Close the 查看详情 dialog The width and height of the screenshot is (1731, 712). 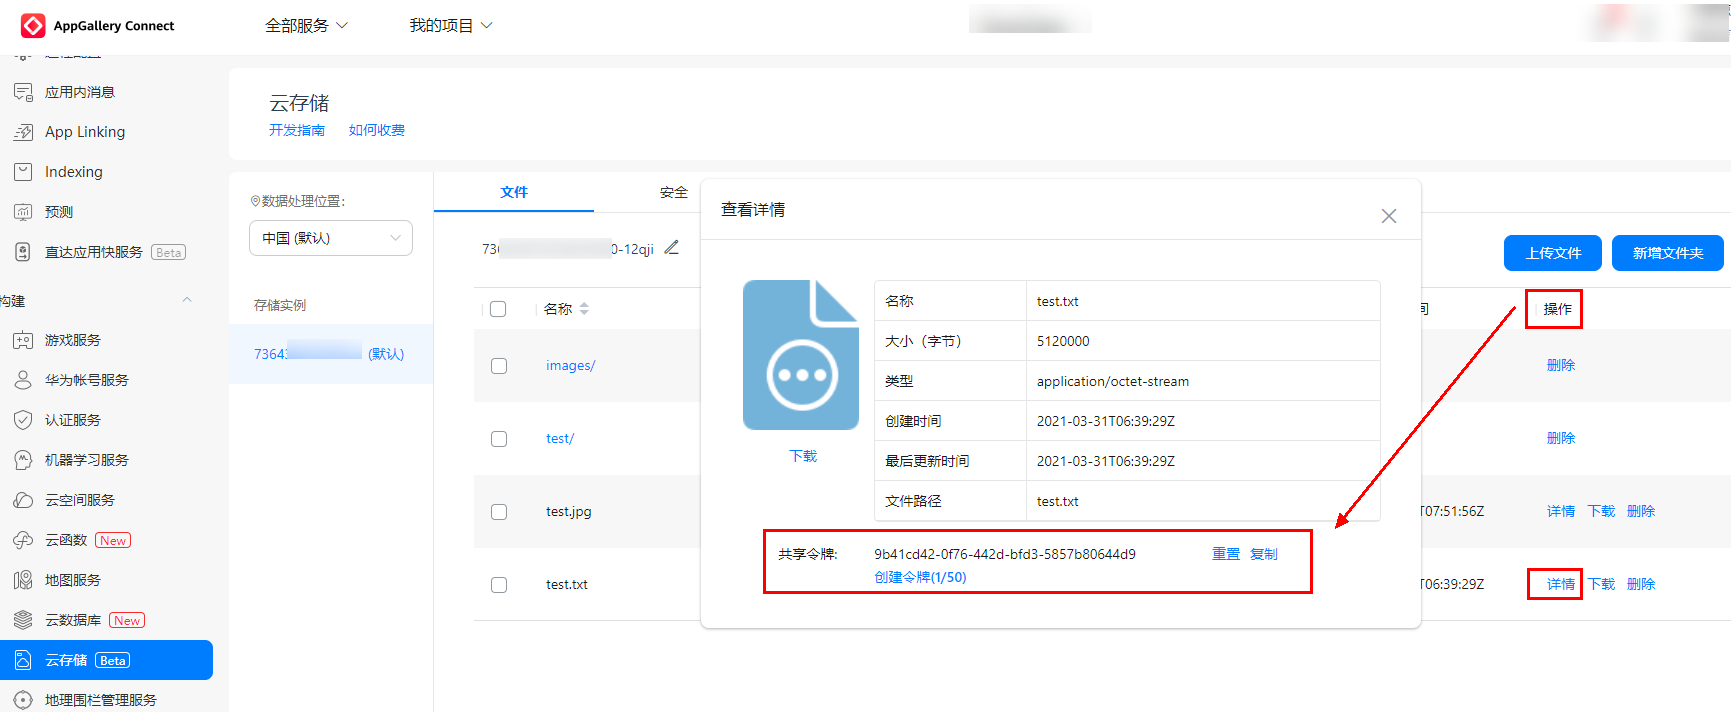point(1388,216)
